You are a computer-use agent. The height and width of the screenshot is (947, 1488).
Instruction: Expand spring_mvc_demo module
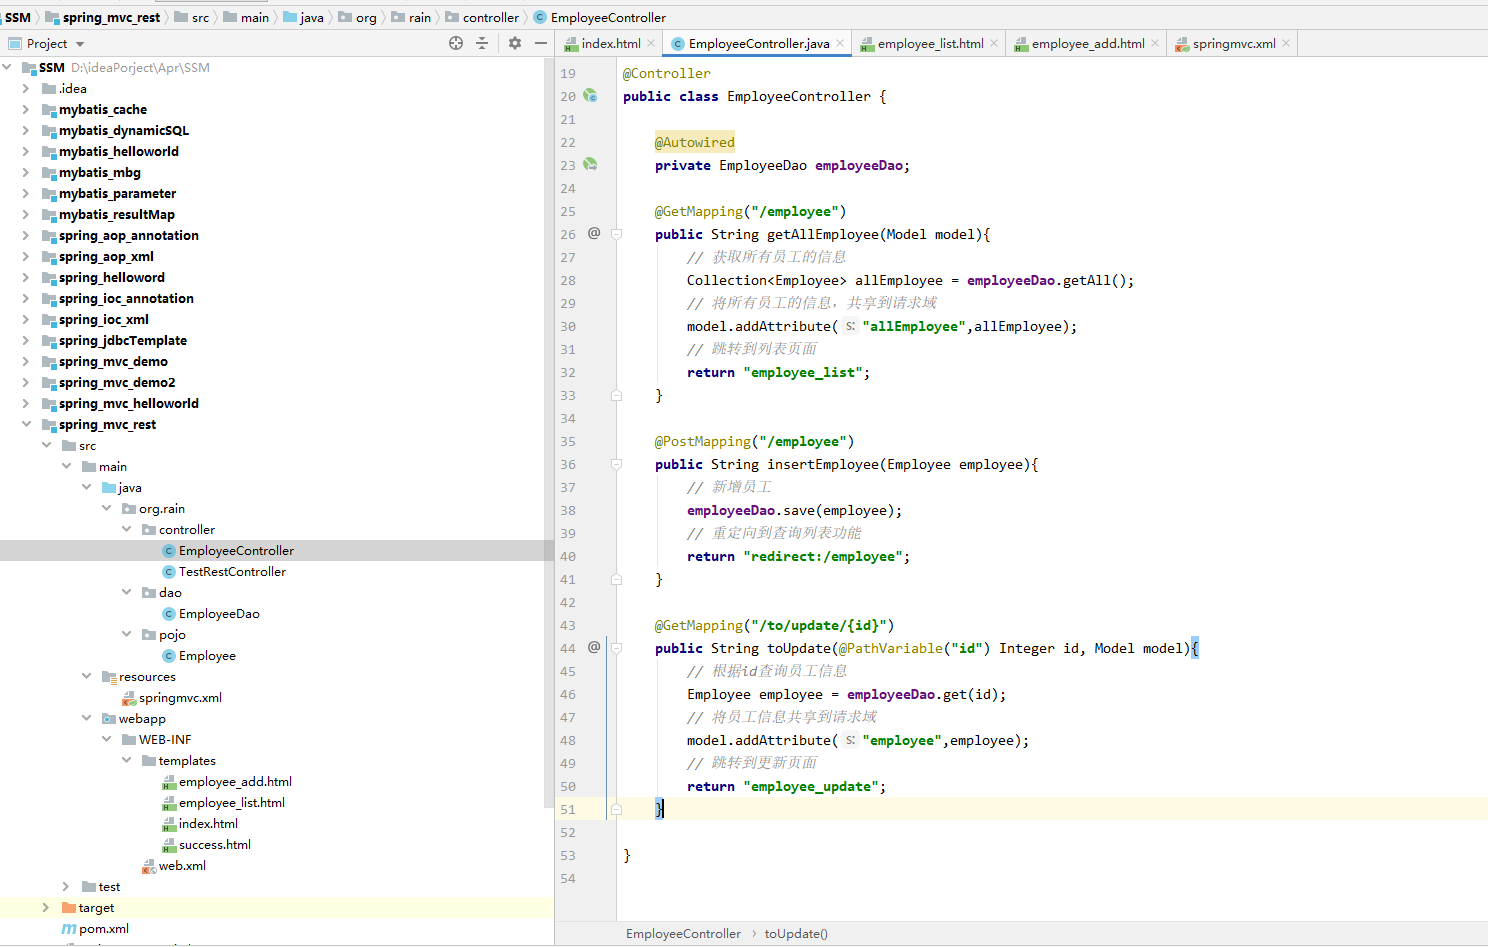(x=26, y=361)
